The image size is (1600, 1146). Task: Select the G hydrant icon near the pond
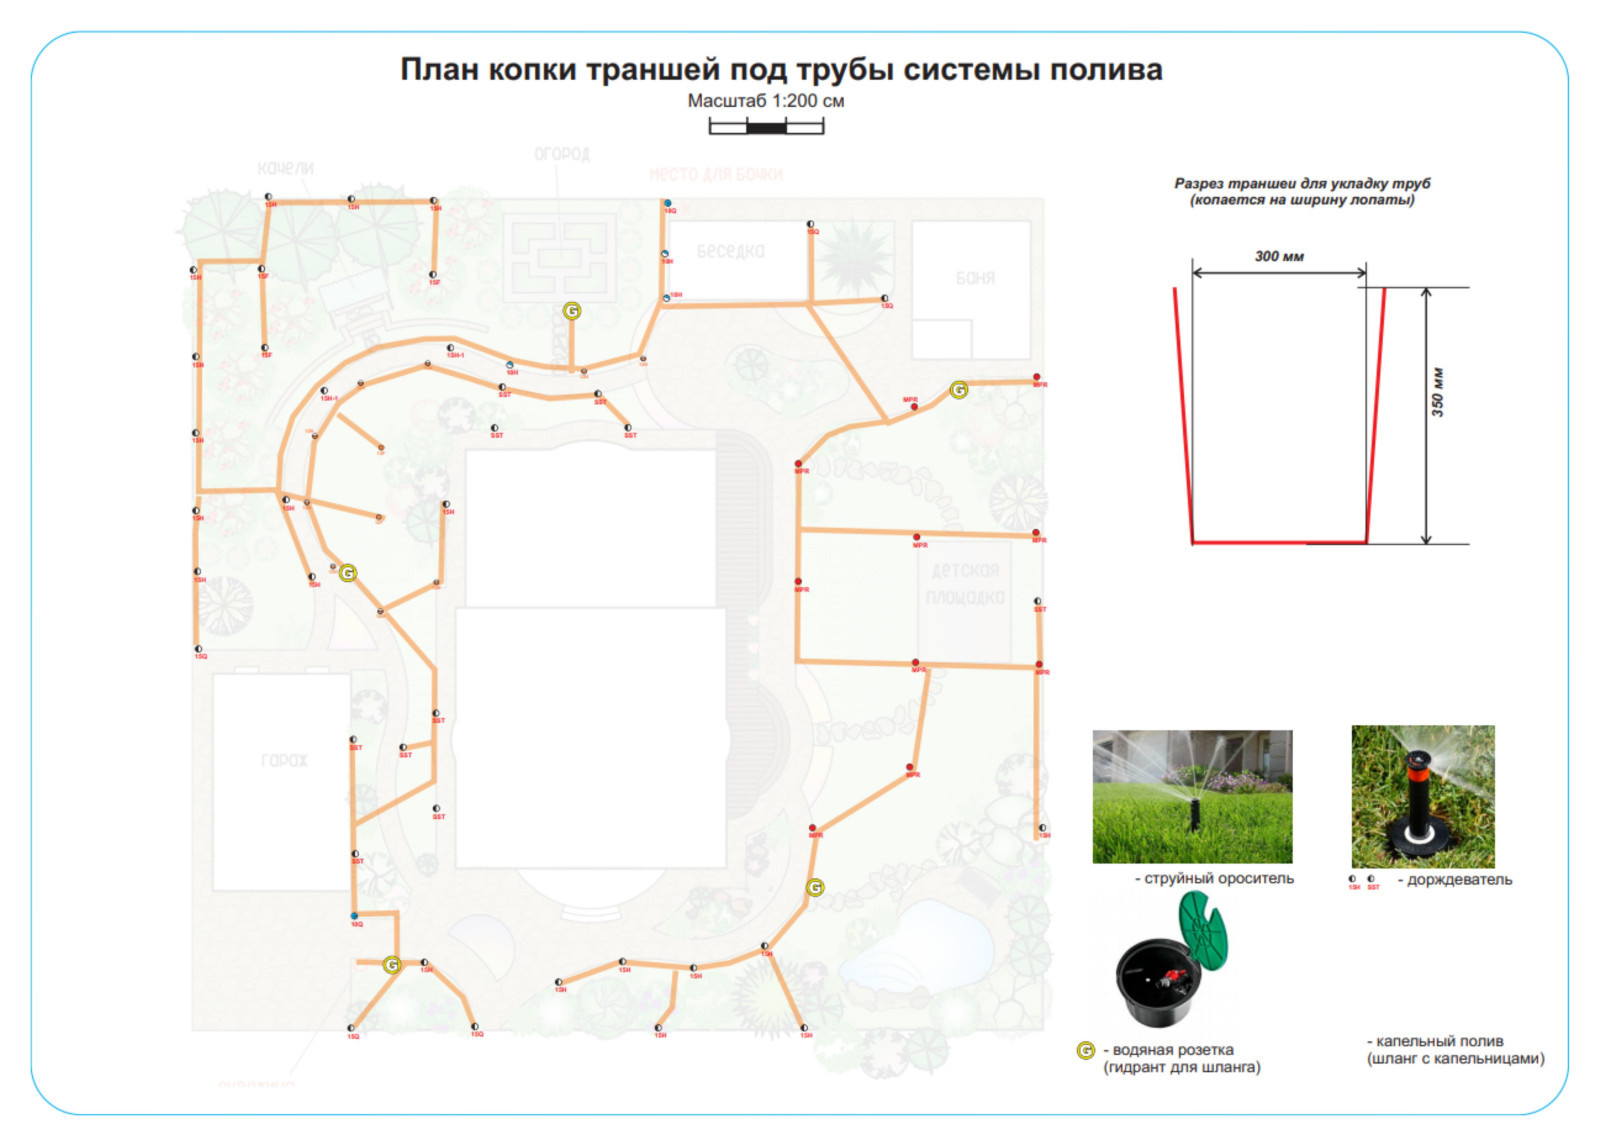coord(816,885)
